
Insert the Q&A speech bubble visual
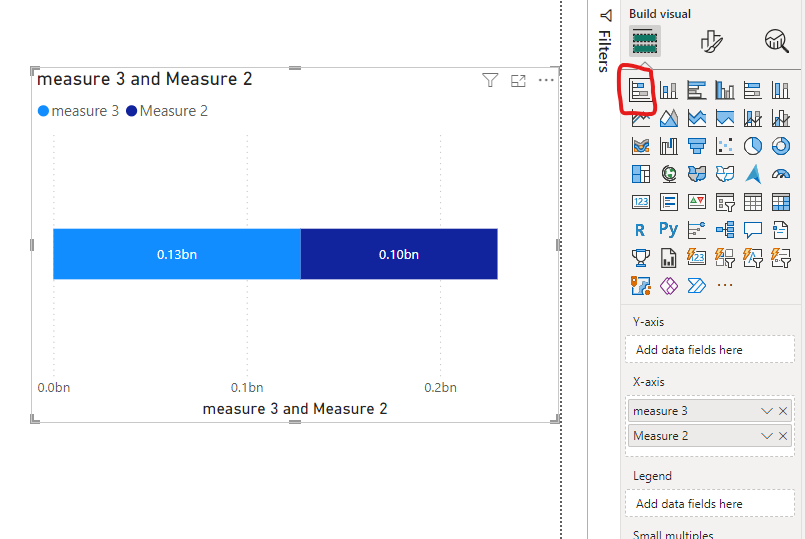pyautogui.click(x=753, y=230)
